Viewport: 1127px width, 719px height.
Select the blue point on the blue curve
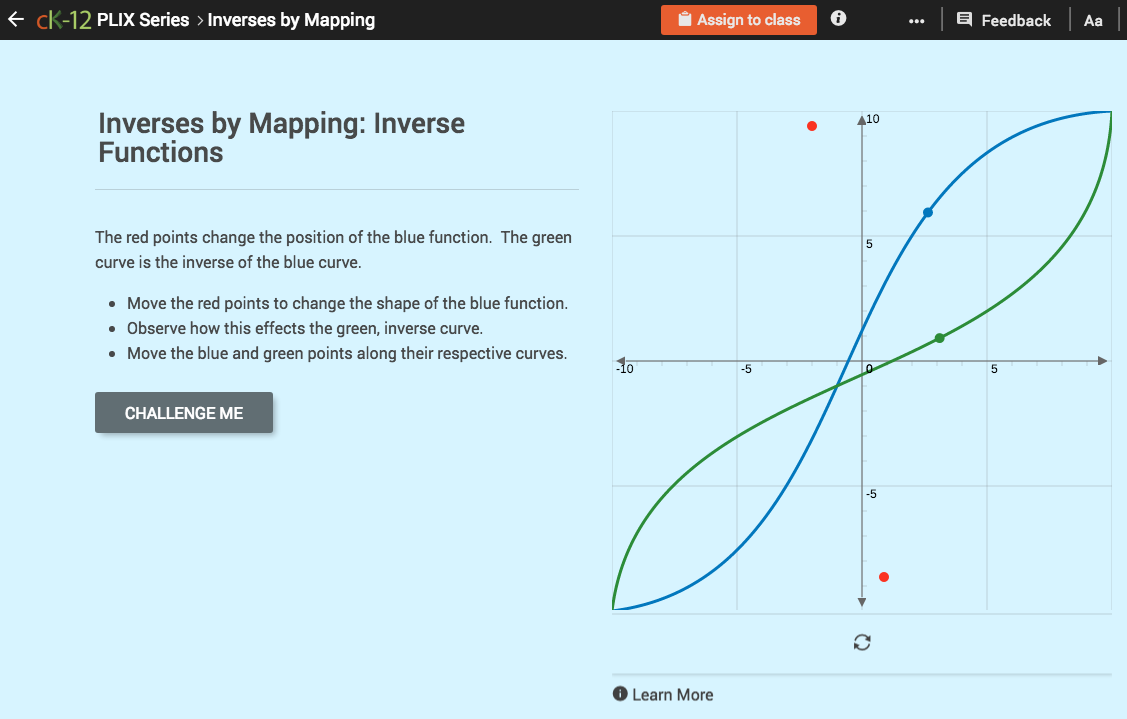(927, 212)
